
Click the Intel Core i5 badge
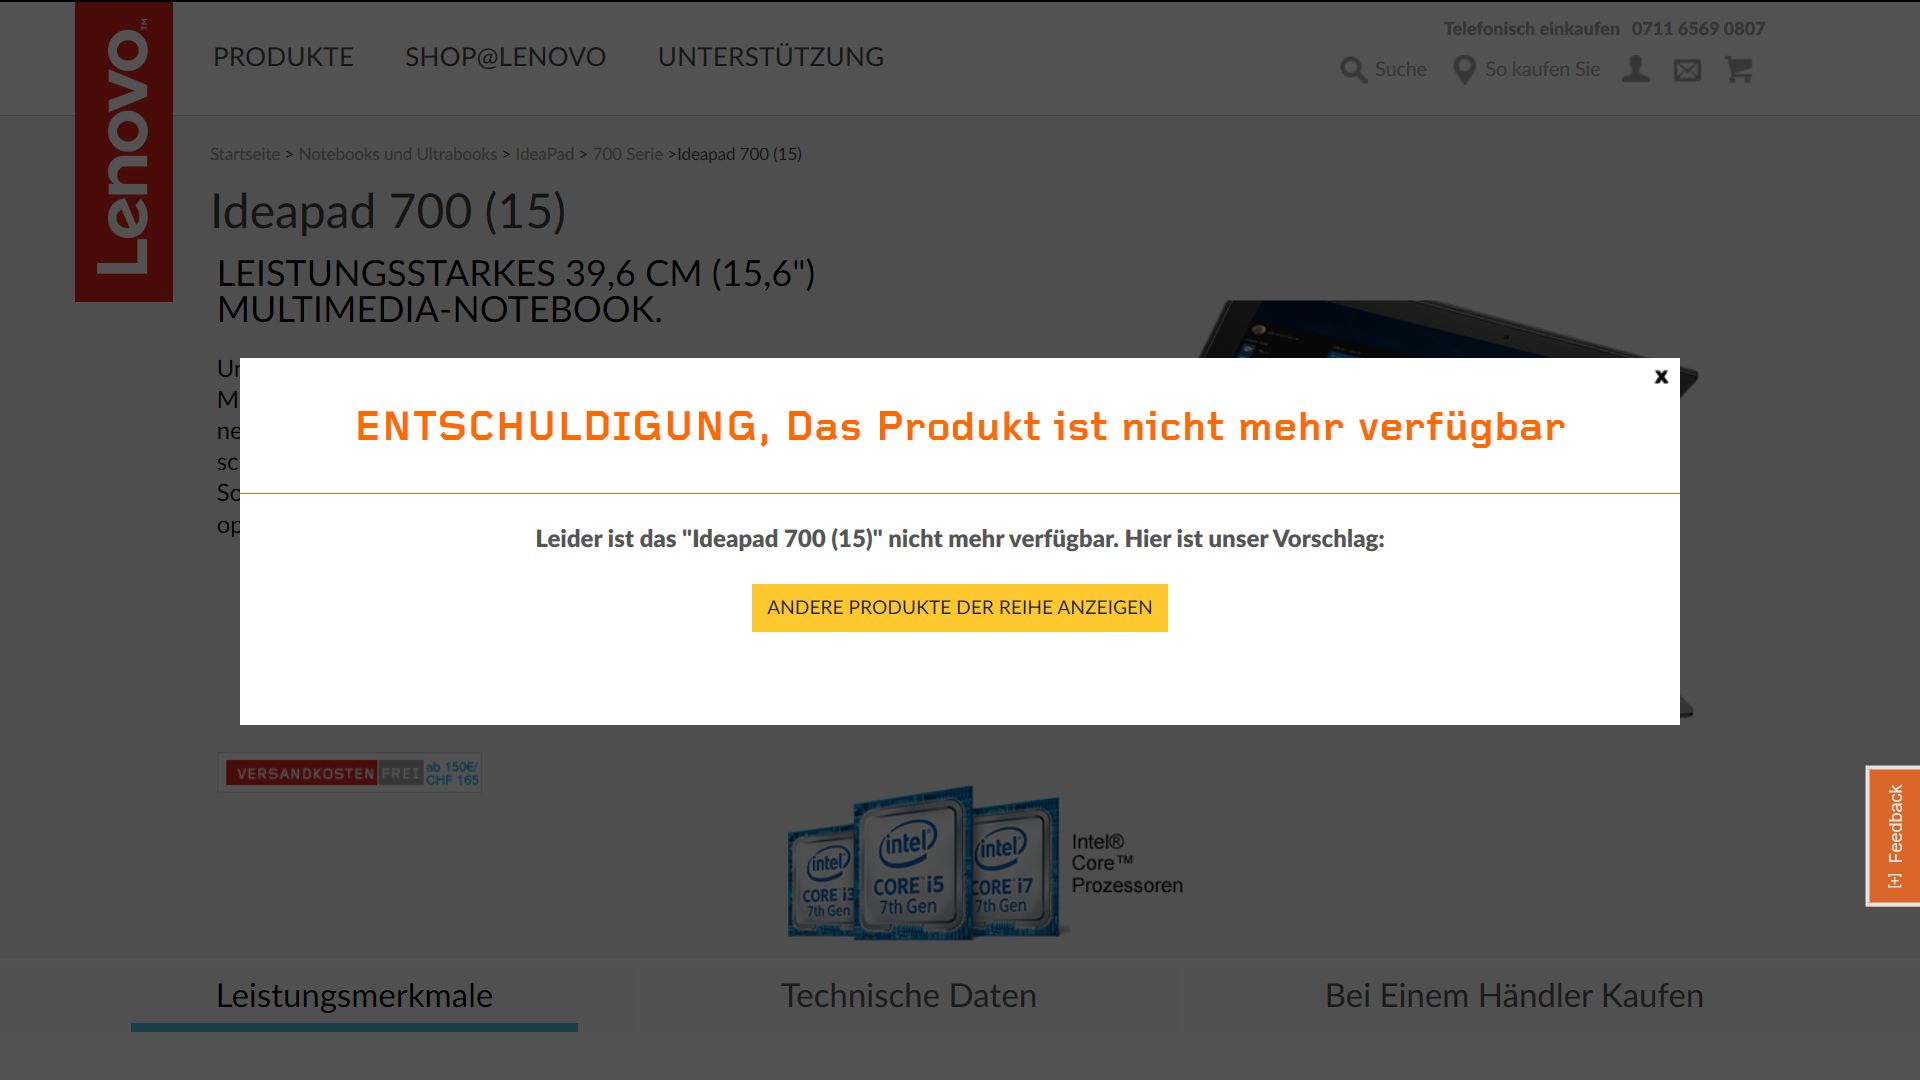[x=910, y=866]
